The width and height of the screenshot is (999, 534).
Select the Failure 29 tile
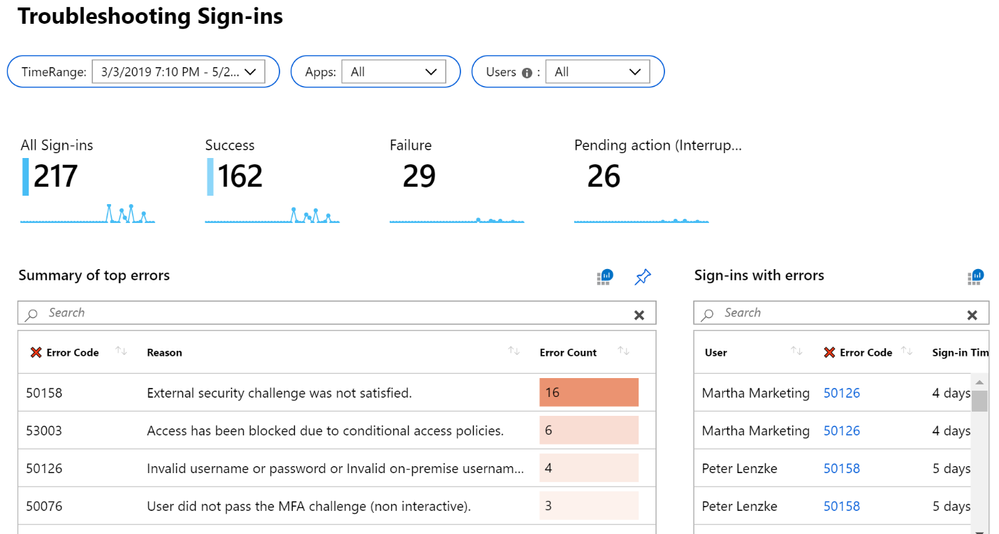[456, 180]
